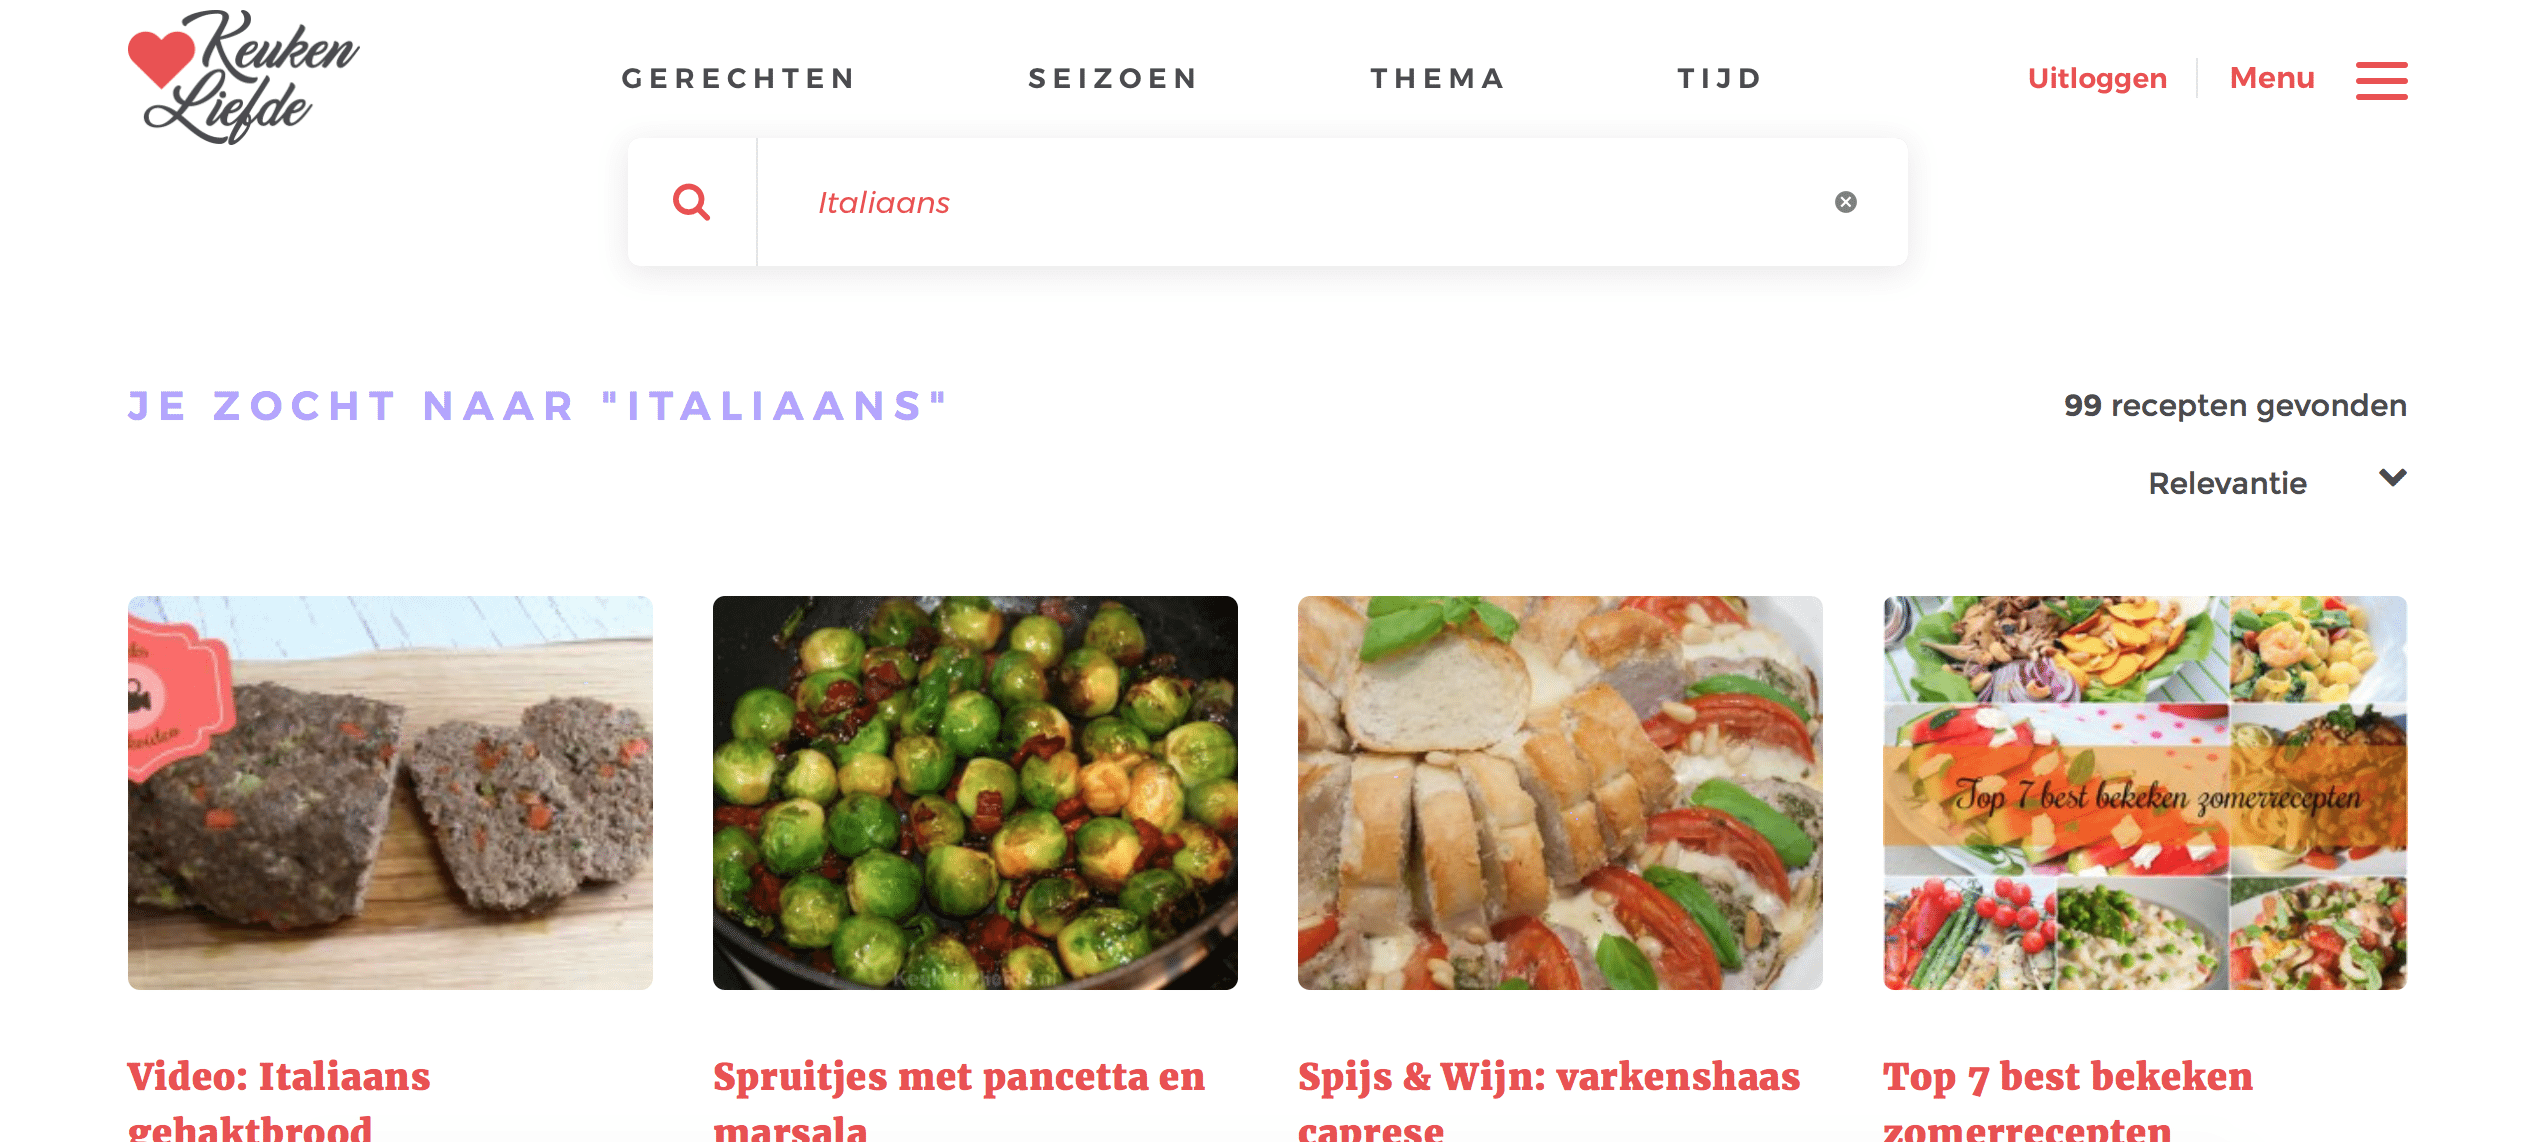Screen dimensions: 2524x1142
Task: Open the spruitjes with pancetta photo
Action: [x=975, y=792]
